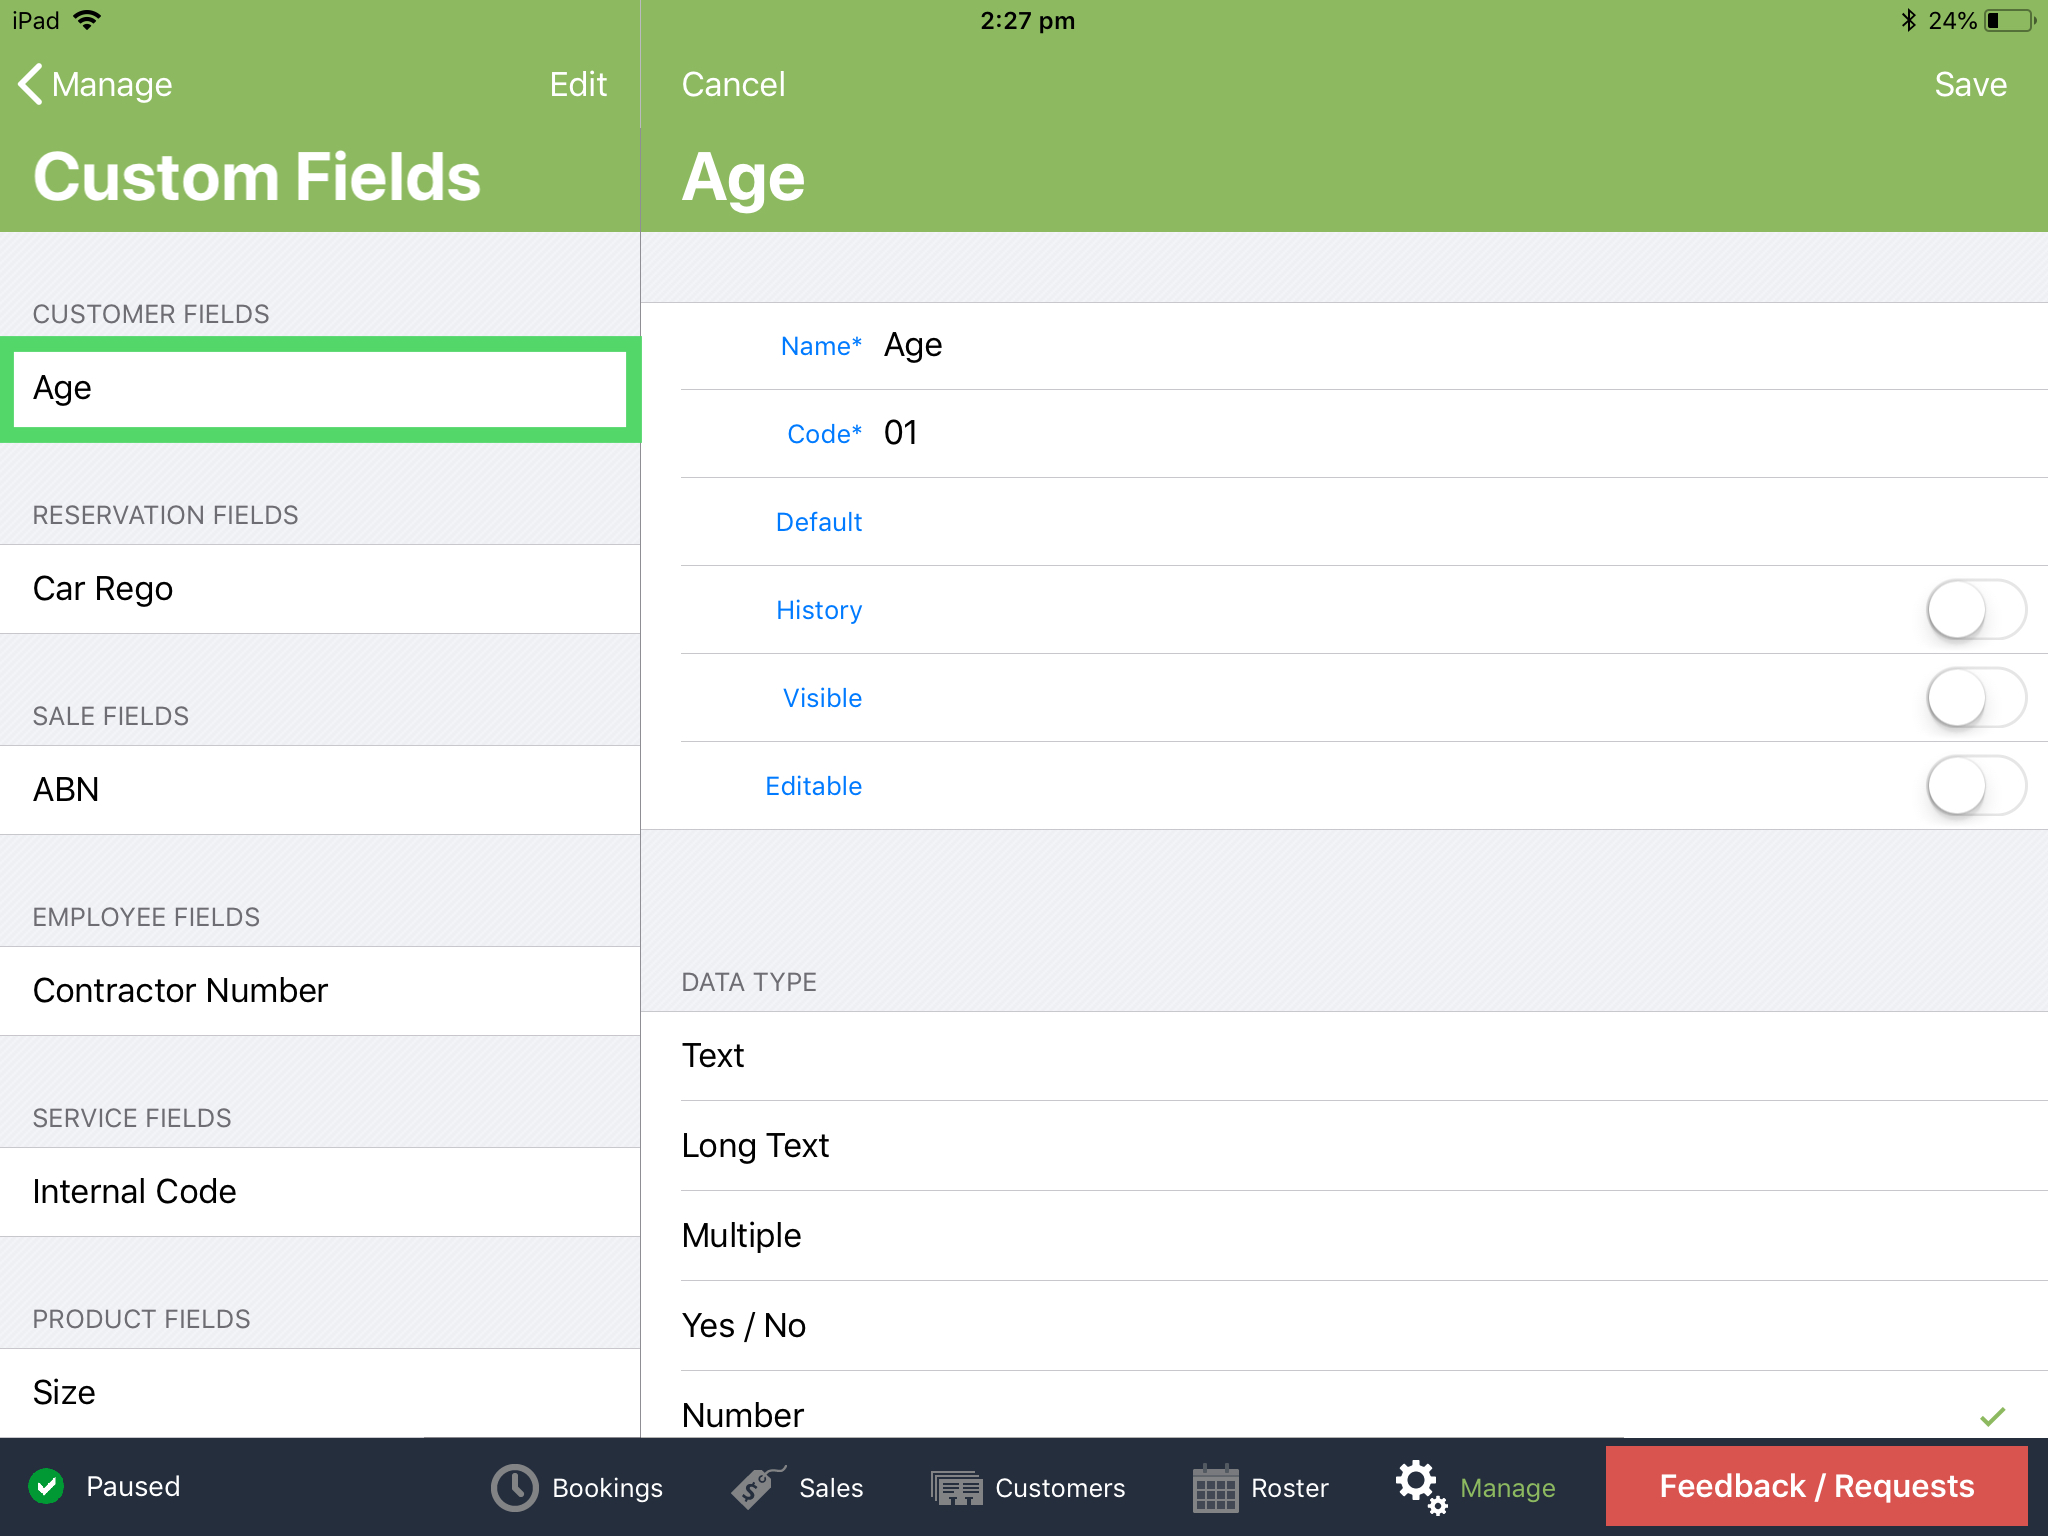The image size is (2048, 1536).
Task: Toggle the Visible switch
Action: coord(1976,698)
